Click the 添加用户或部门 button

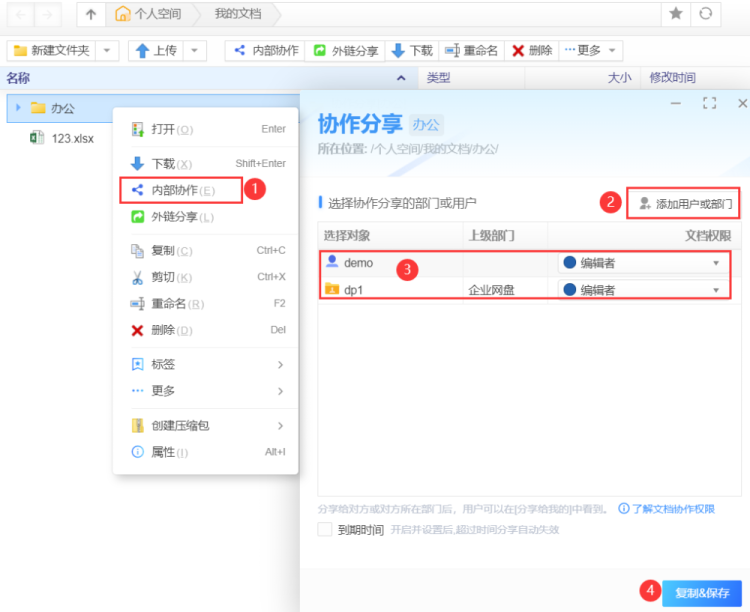(685, 204)
